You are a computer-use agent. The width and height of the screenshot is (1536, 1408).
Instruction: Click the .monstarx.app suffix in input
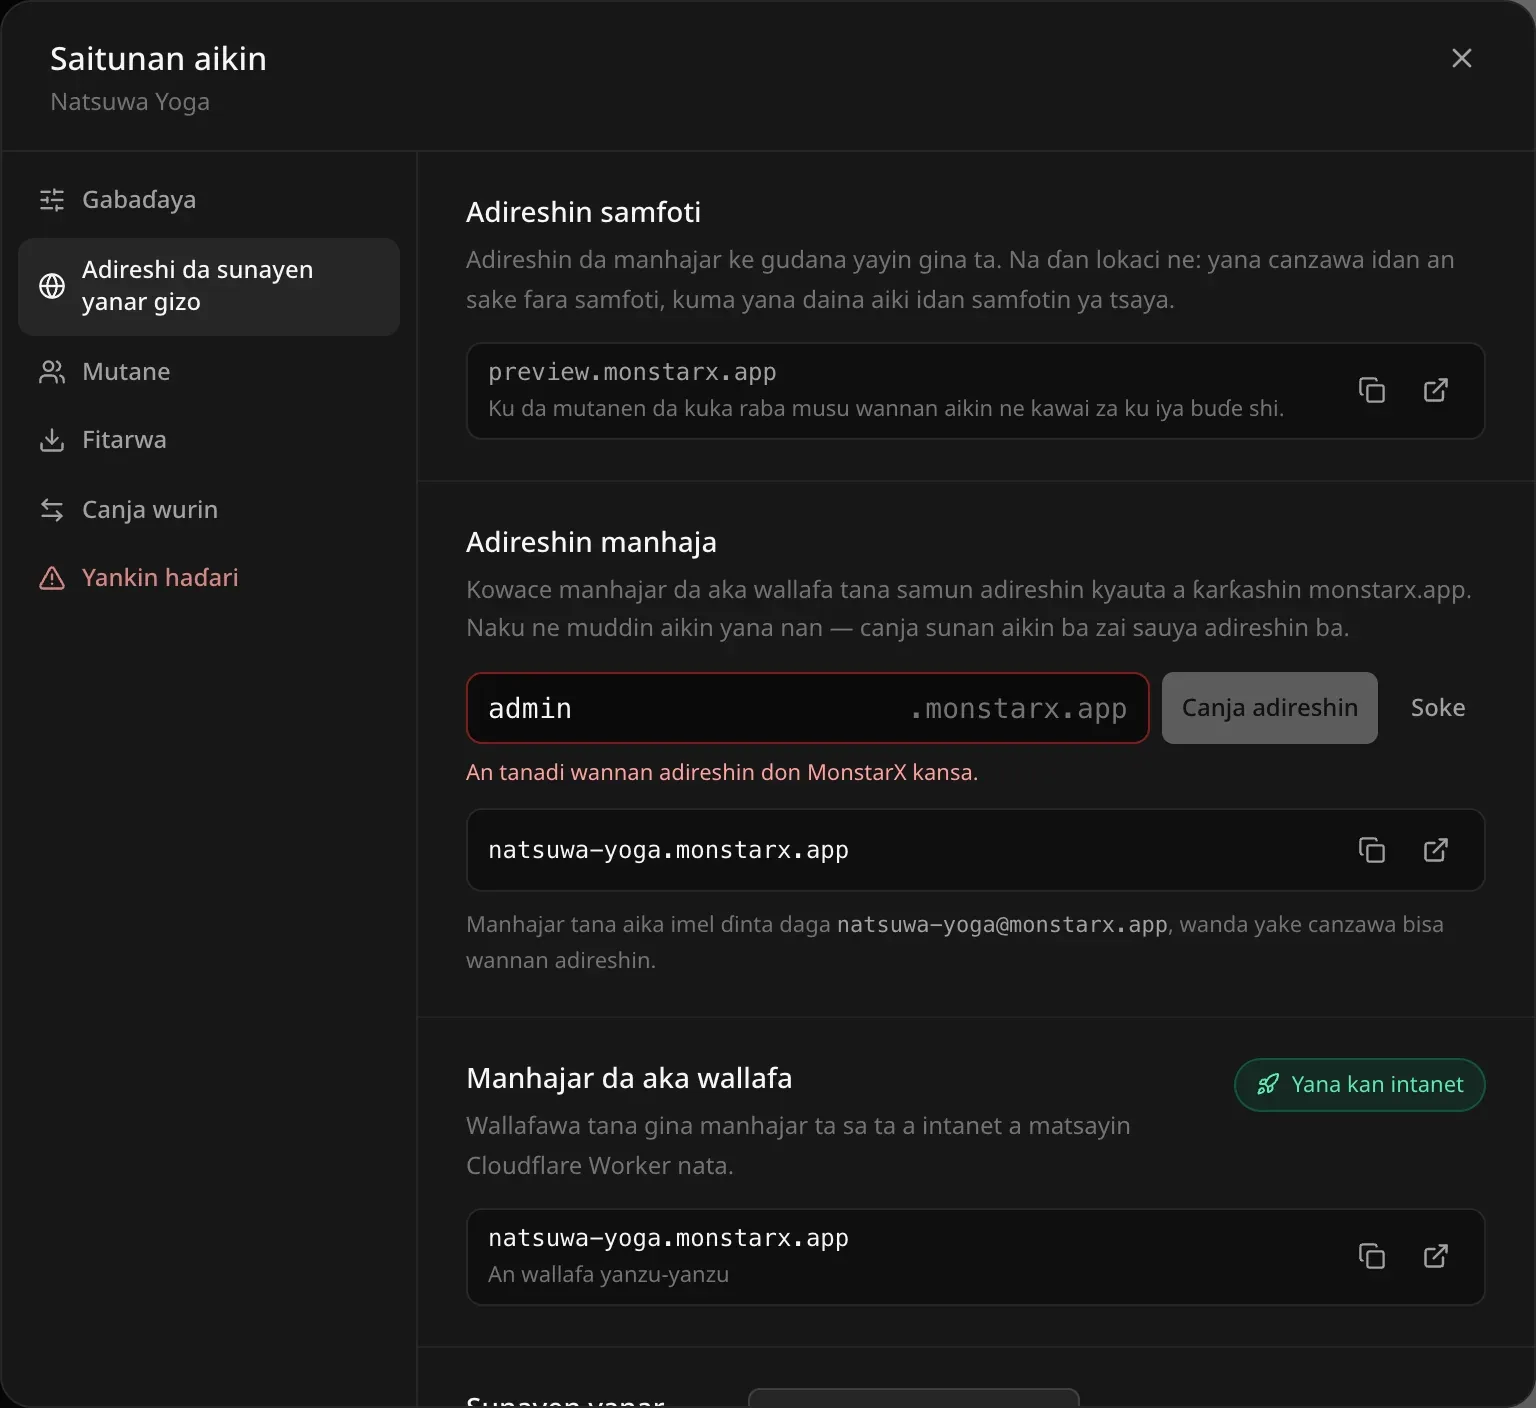point(1018,708)
